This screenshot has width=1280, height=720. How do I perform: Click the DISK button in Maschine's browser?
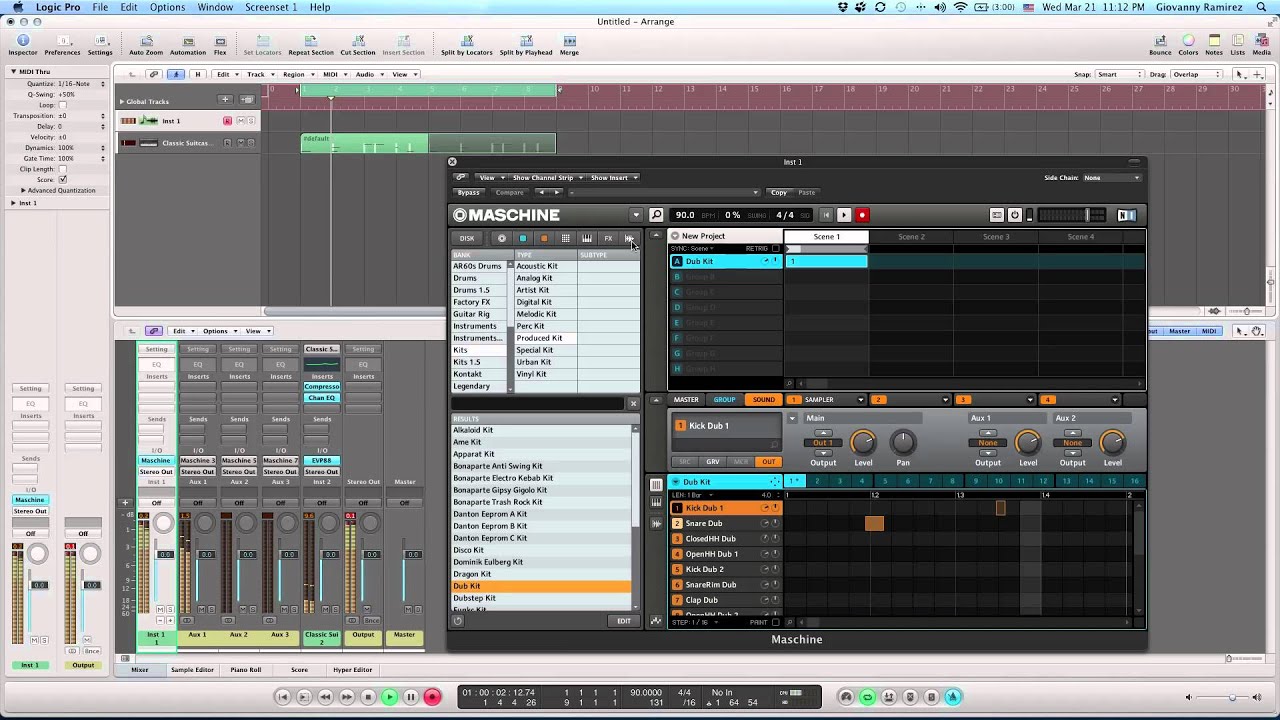[467, 238]
